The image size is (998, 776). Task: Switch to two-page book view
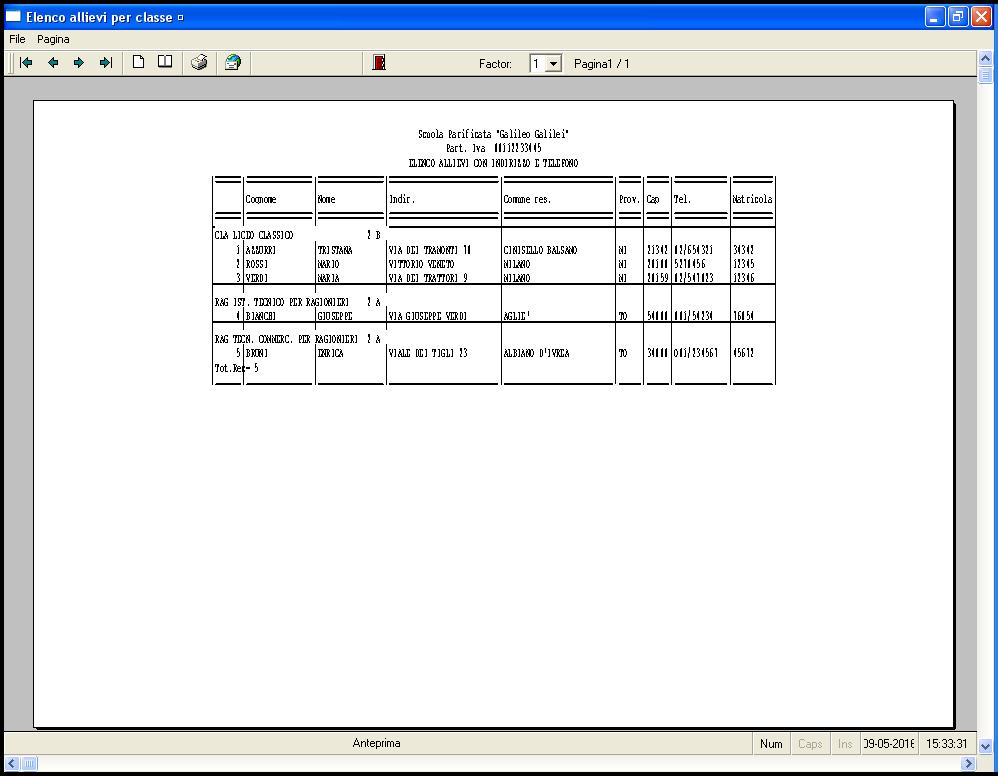(x=165, y=62)
